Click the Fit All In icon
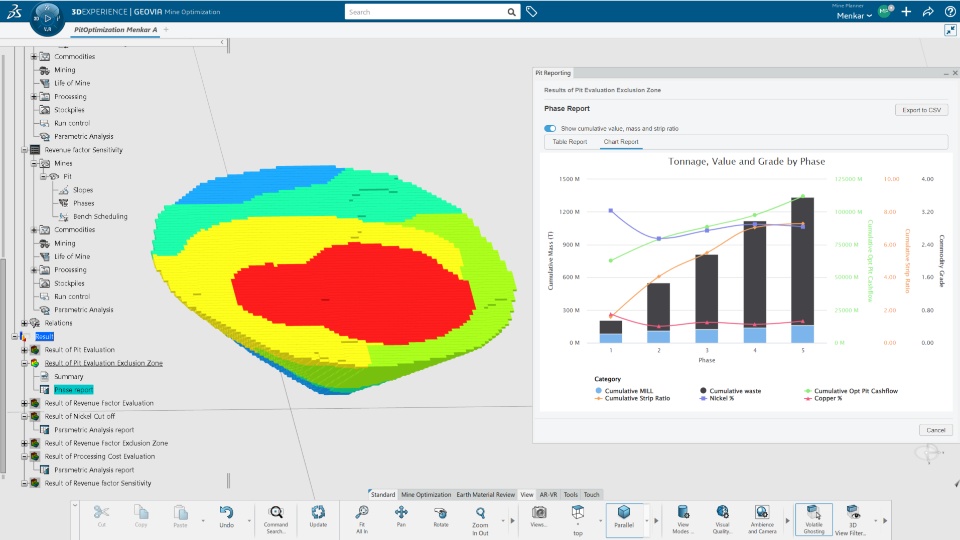The height and width of the screenshot is (540, 960). [x=362, y=512]
